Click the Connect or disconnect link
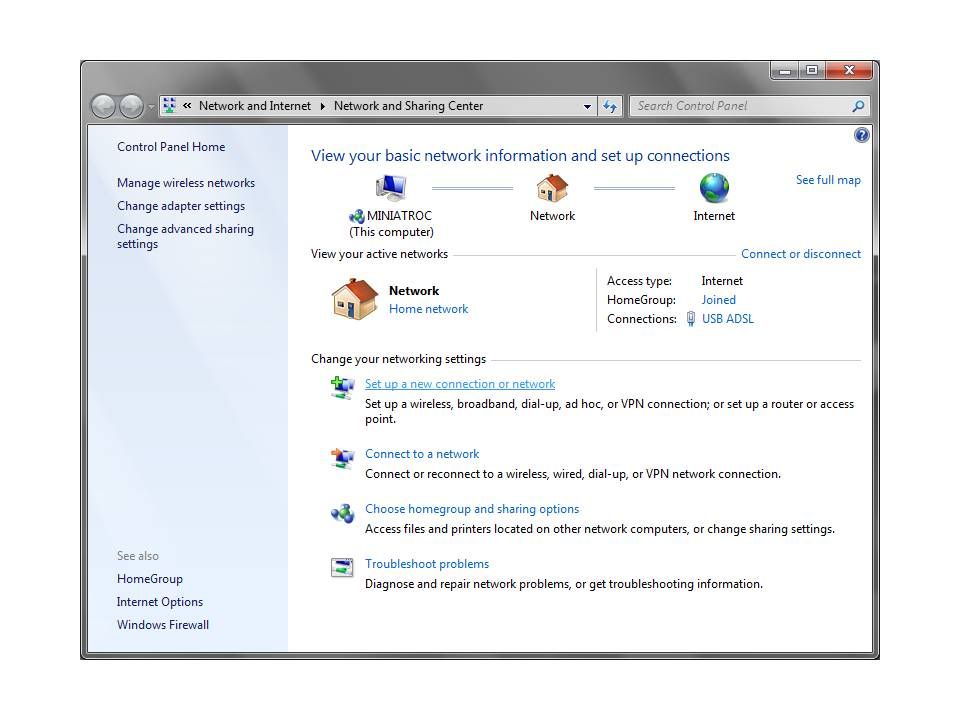This screenshot has width=960, height=720. click(801, 254)
